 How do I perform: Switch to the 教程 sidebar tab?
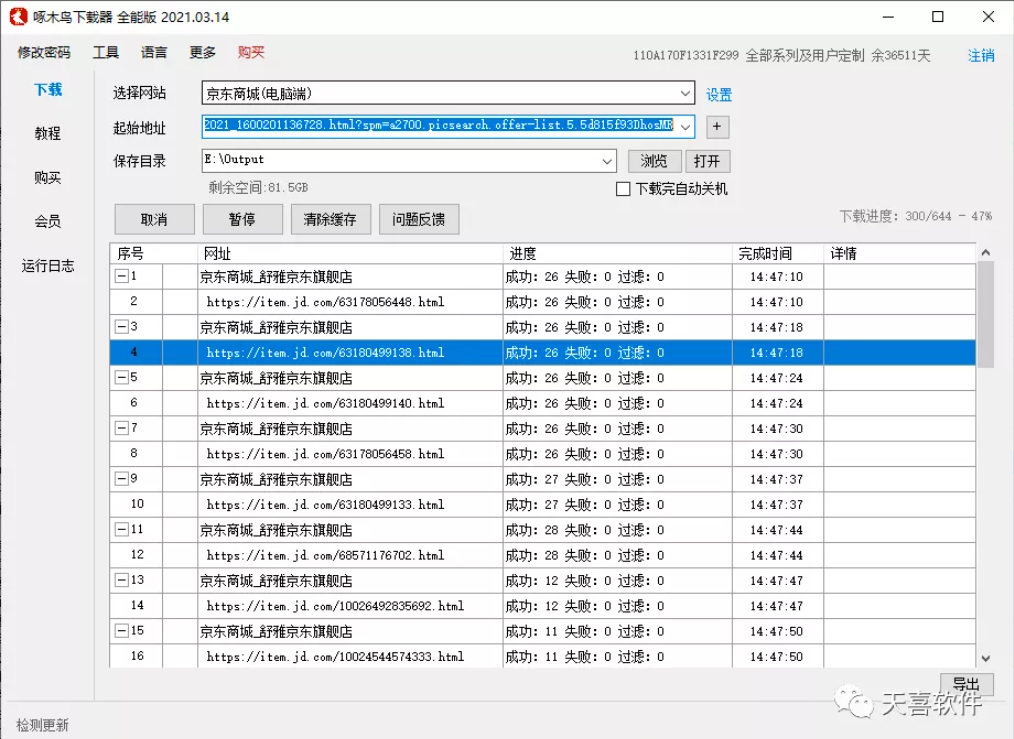coord(48,133)
